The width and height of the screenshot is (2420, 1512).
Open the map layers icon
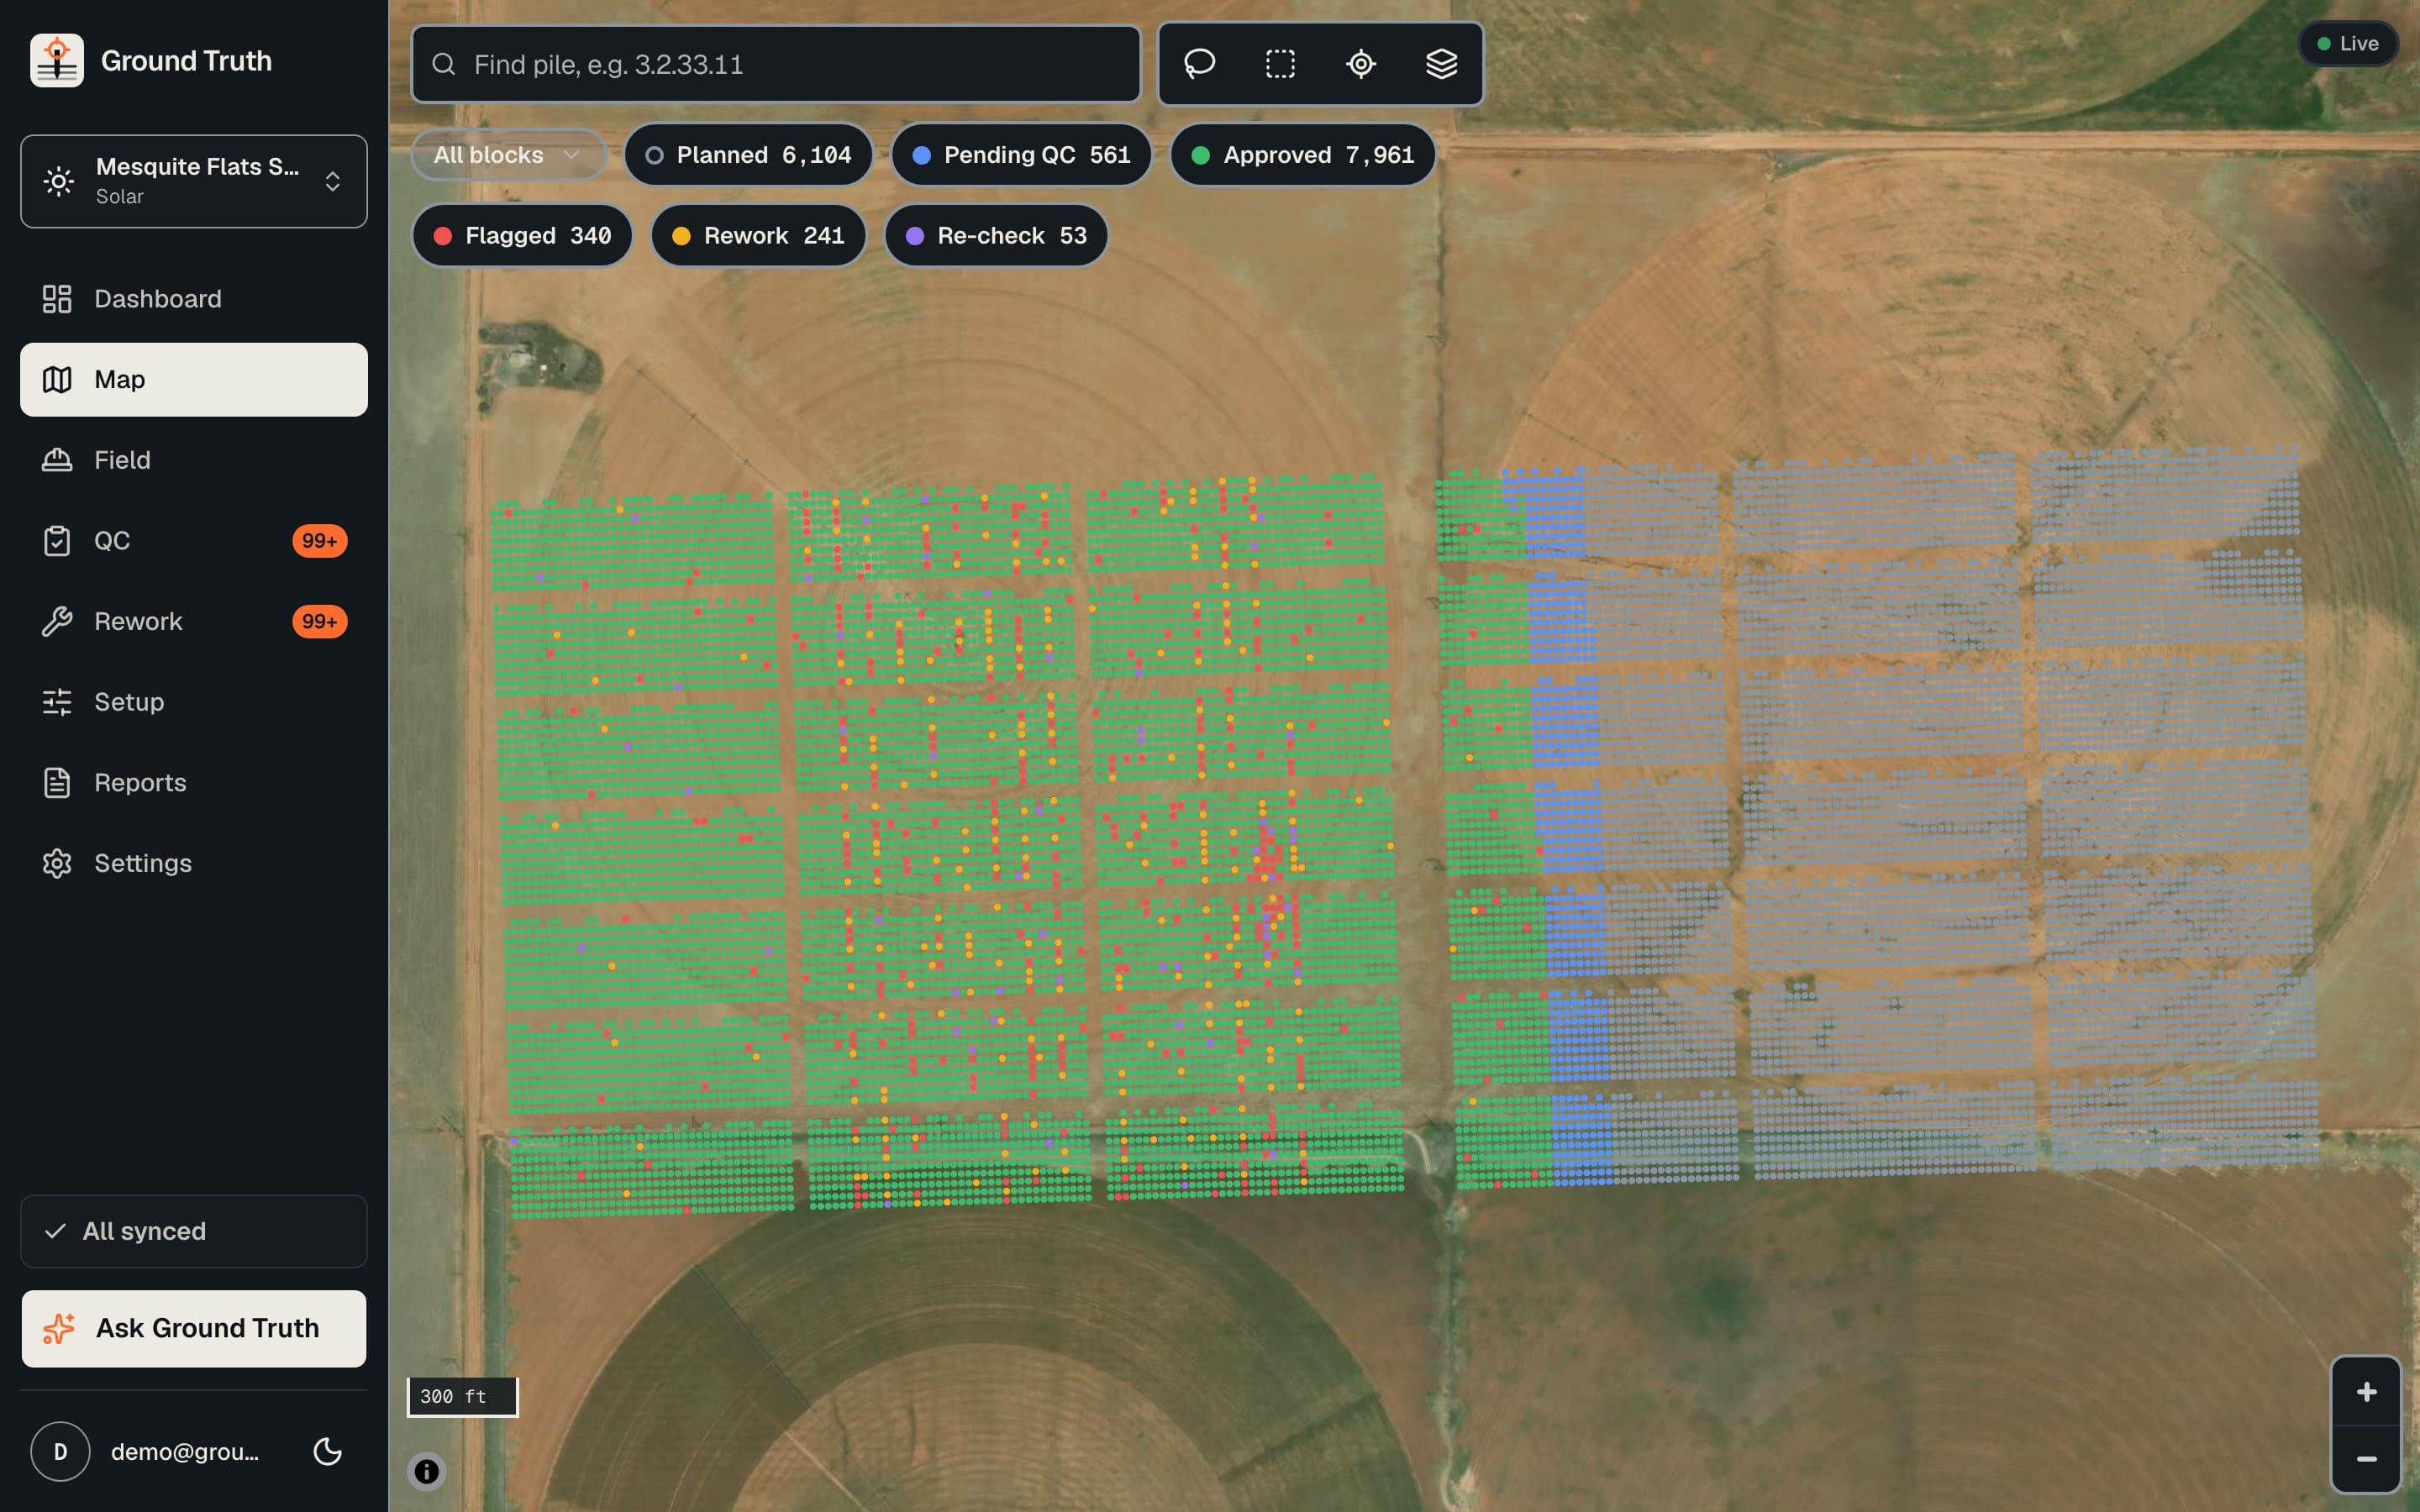click(1441, 64)
